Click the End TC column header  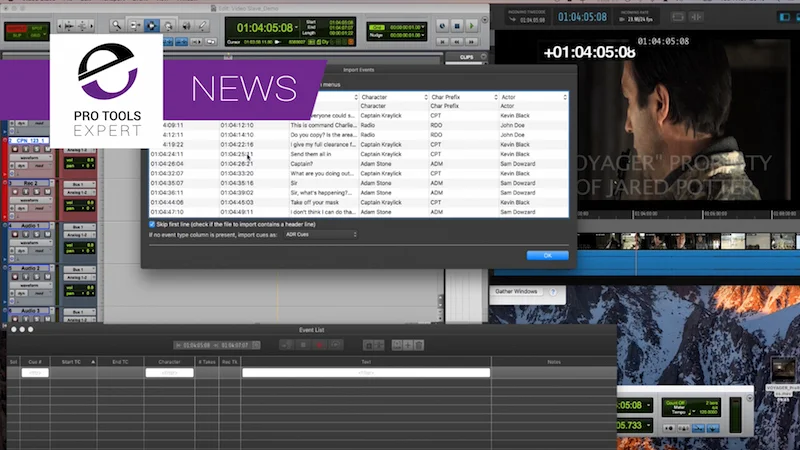[x=120, y=362]
